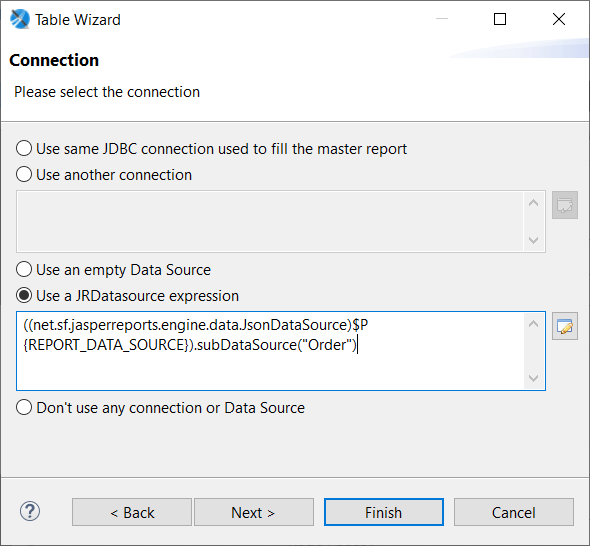590x546 pixels.
Task: Click the disabled connection editor icon
Action: pos(565,205)
